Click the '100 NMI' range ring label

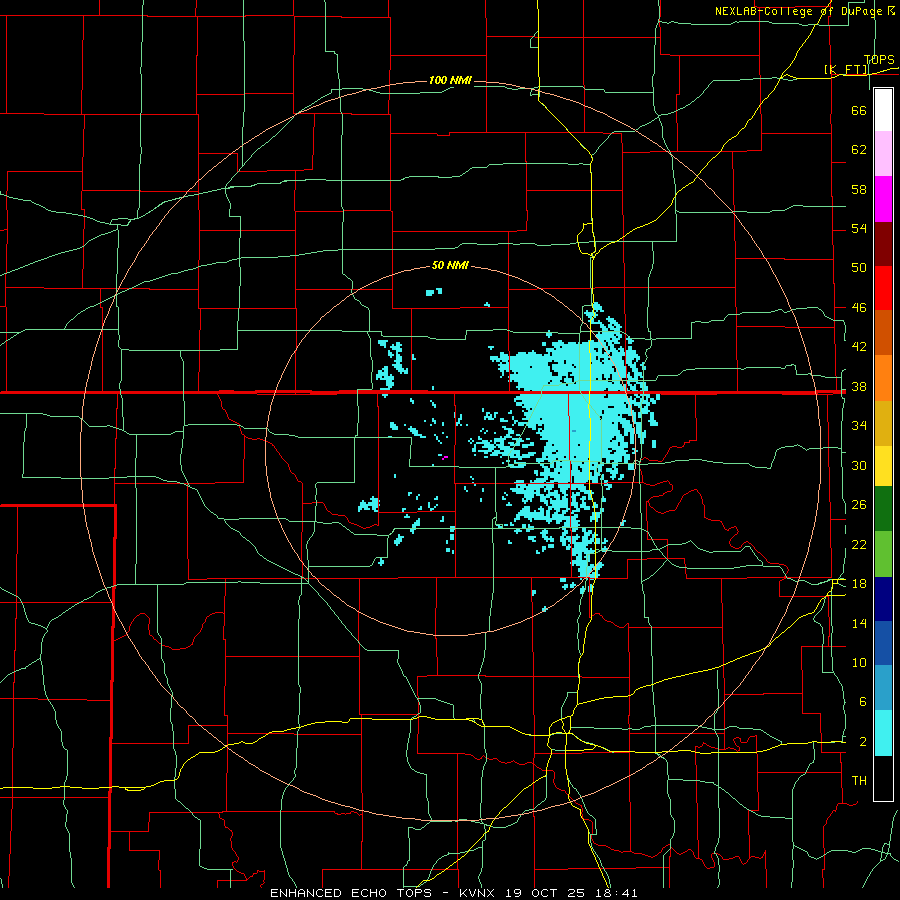point(450,80)
